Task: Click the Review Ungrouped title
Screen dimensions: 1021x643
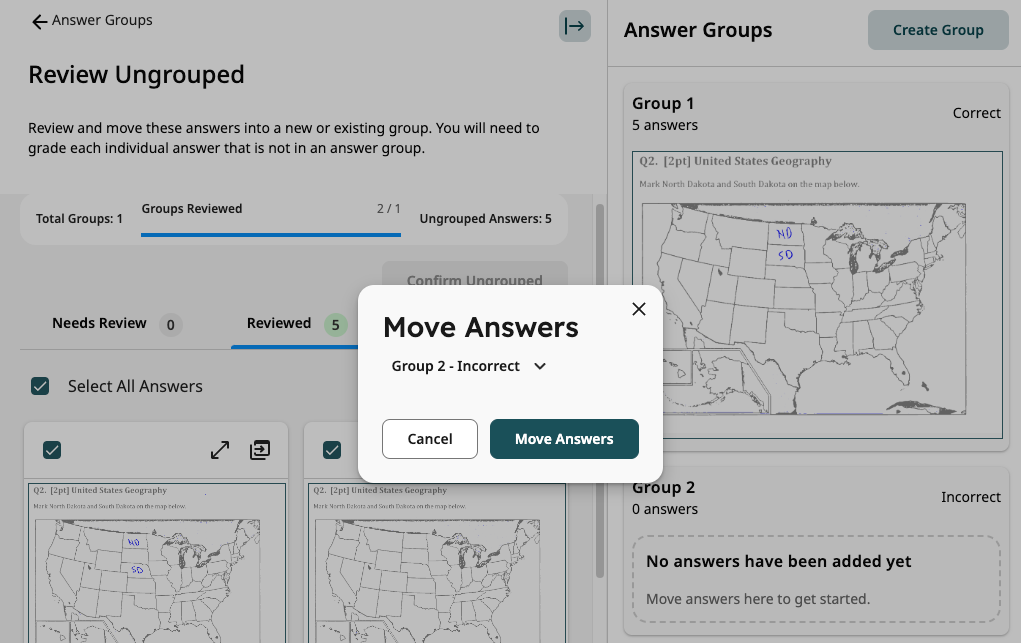Action: (x=136, y=75)
